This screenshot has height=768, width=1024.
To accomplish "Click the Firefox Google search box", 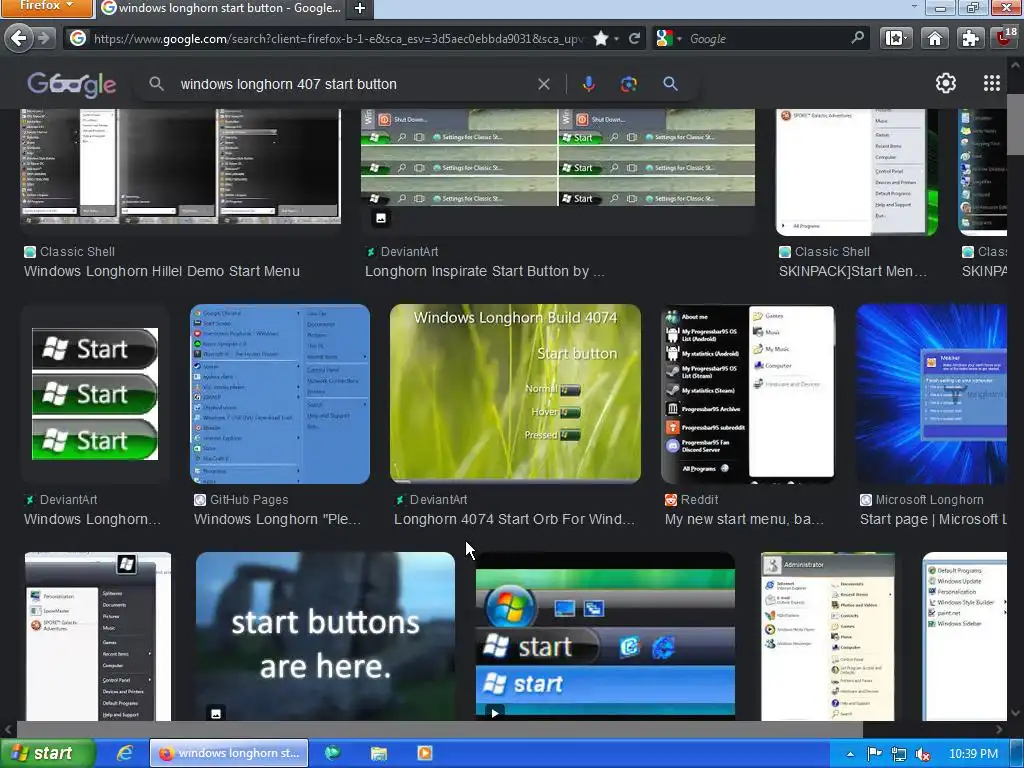I will point(767,39).
